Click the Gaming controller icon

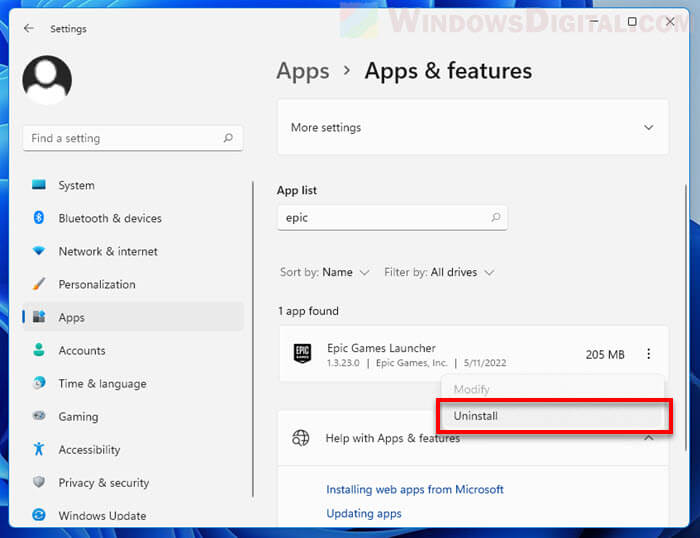pos(39,416)
